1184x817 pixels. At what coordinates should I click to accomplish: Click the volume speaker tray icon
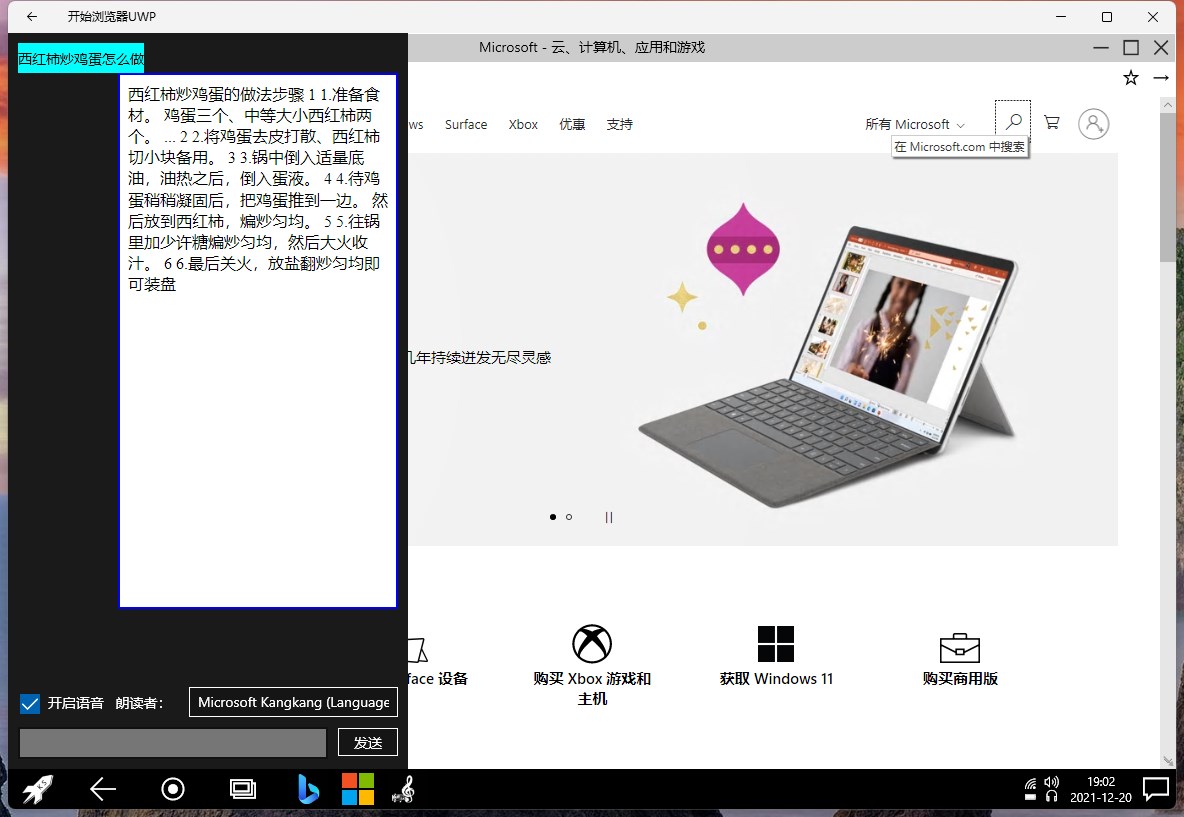(1051, 782)
